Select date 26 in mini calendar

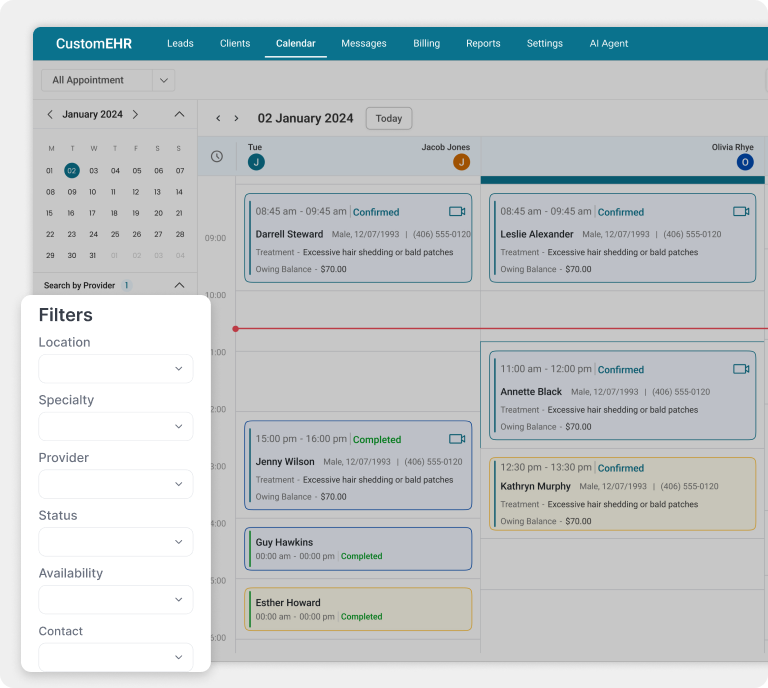coord(137,234)
